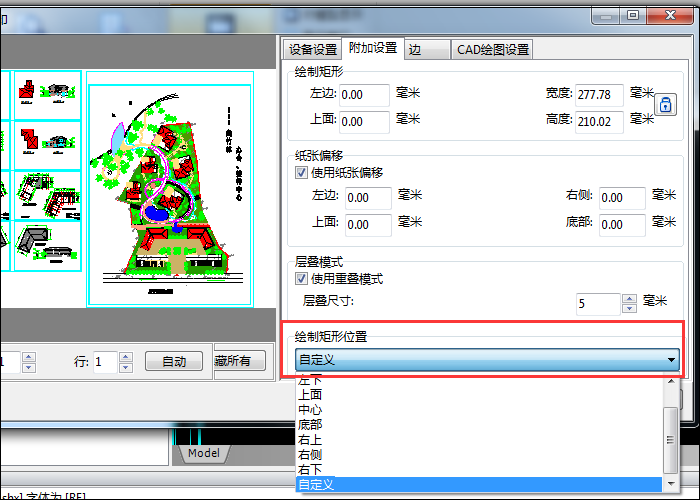Increase the 行 row count stepper

pos(125,356)
